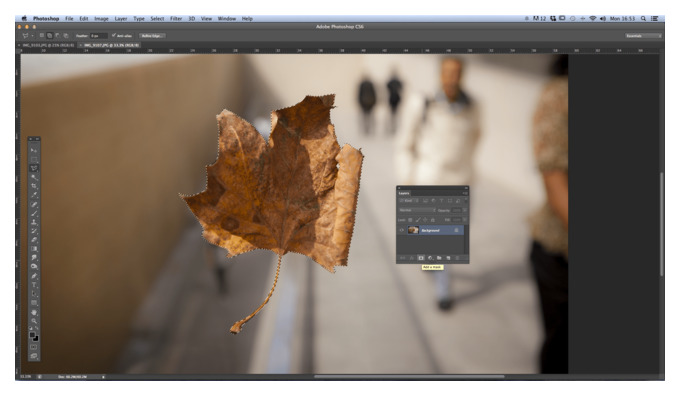
Task: Toggle lock position in Layers panel
Action: (425, 220)
